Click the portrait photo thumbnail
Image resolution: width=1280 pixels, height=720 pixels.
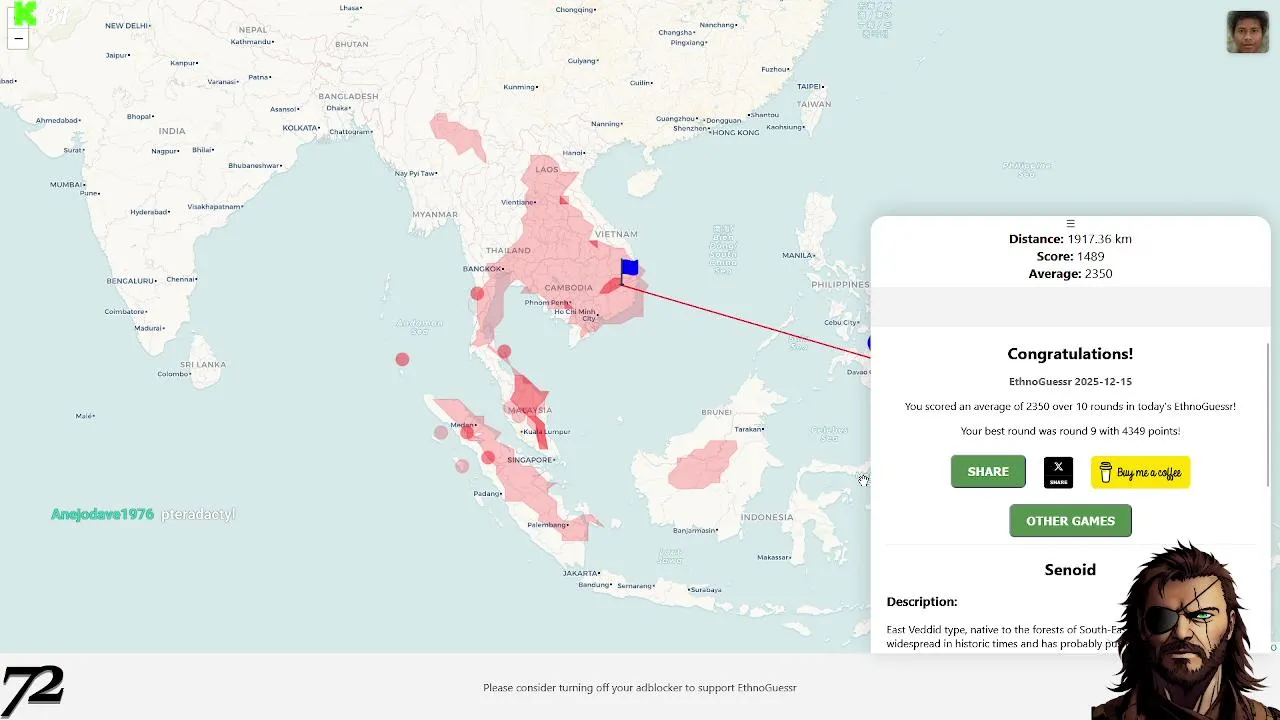[1247, 32]
